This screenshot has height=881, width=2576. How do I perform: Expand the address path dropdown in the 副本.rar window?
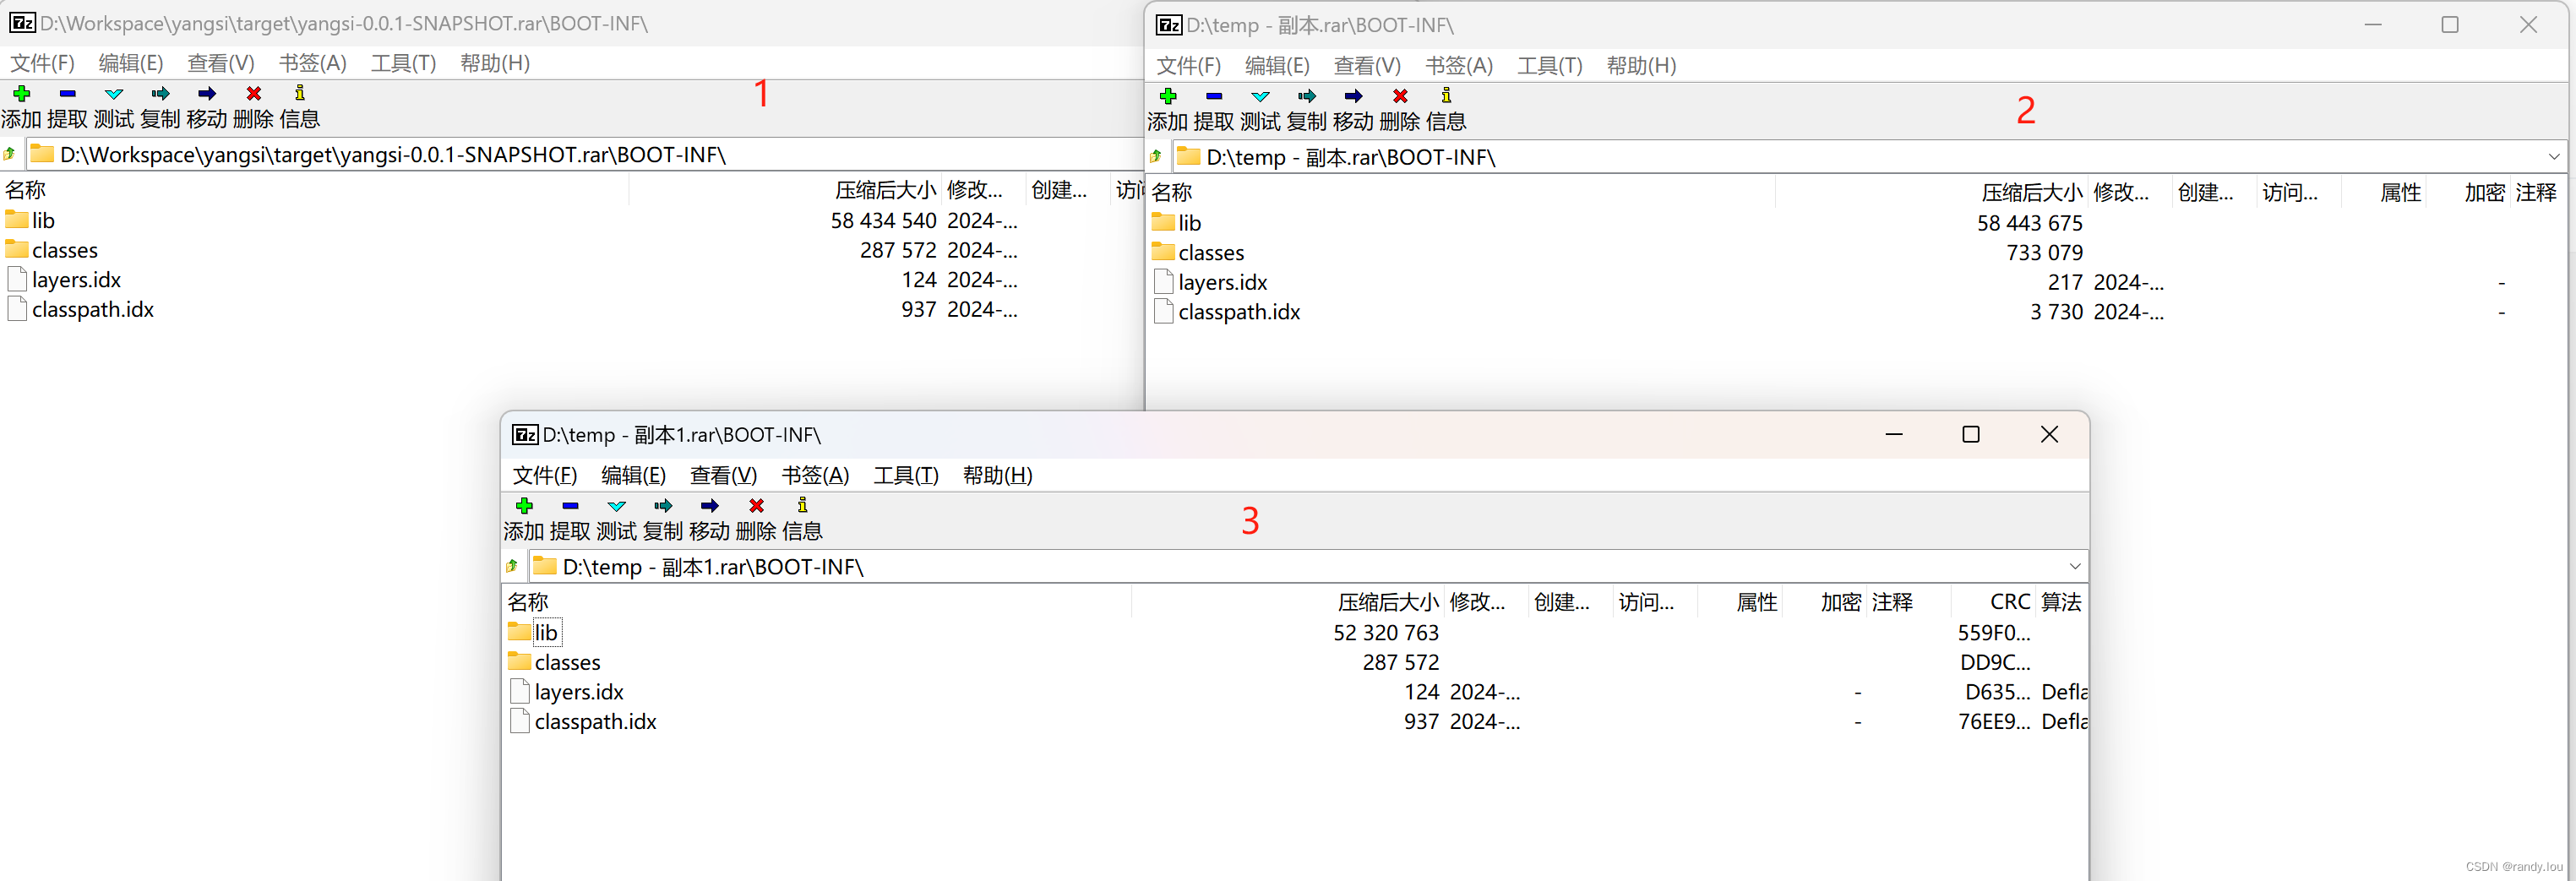(2554, 157)
